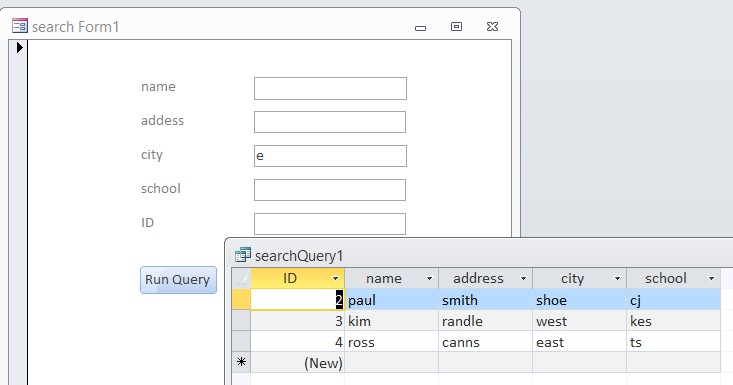Open the name column dropdown arrow
Image resolution: width=733 pixels, height=385 pixels.
pos(429,278)
